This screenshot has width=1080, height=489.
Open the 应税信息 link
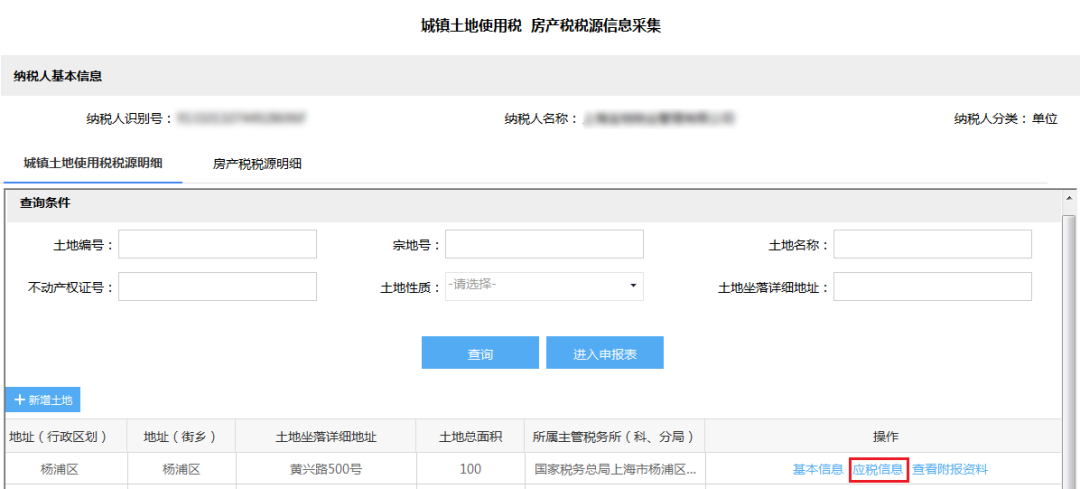click(x=878, y=469)
